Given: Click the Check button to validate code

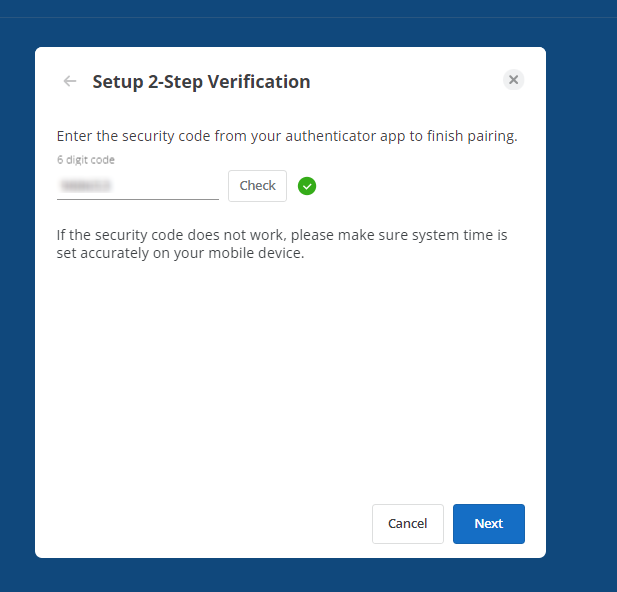Looking at the screenshot, I should coord(257,186).
